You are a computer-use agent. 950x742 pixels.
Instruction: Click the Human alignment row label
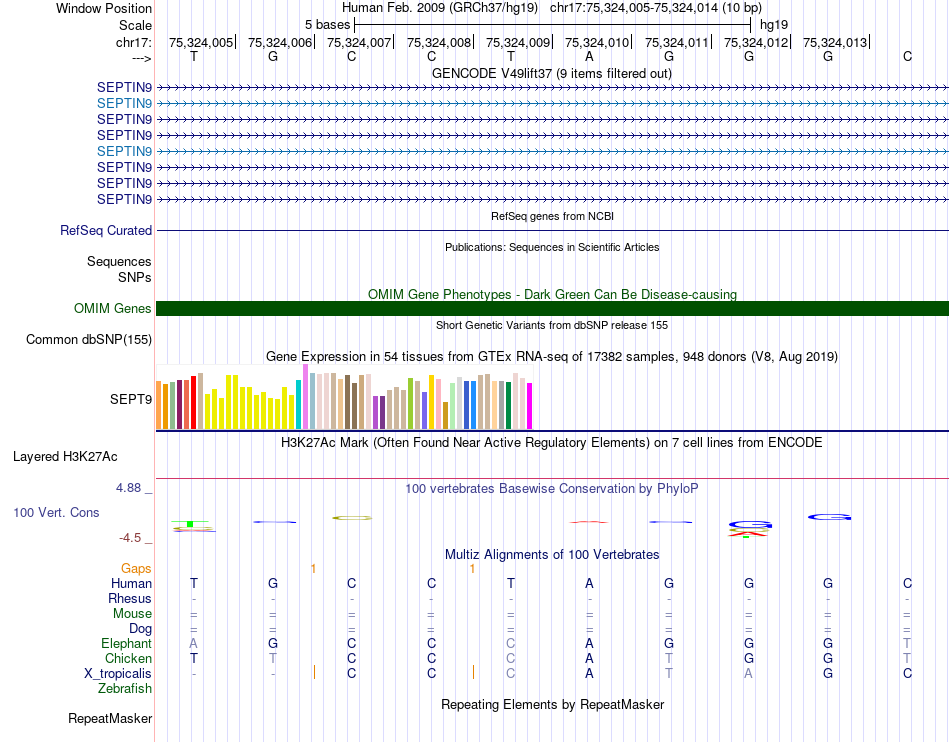pos(131,583)
